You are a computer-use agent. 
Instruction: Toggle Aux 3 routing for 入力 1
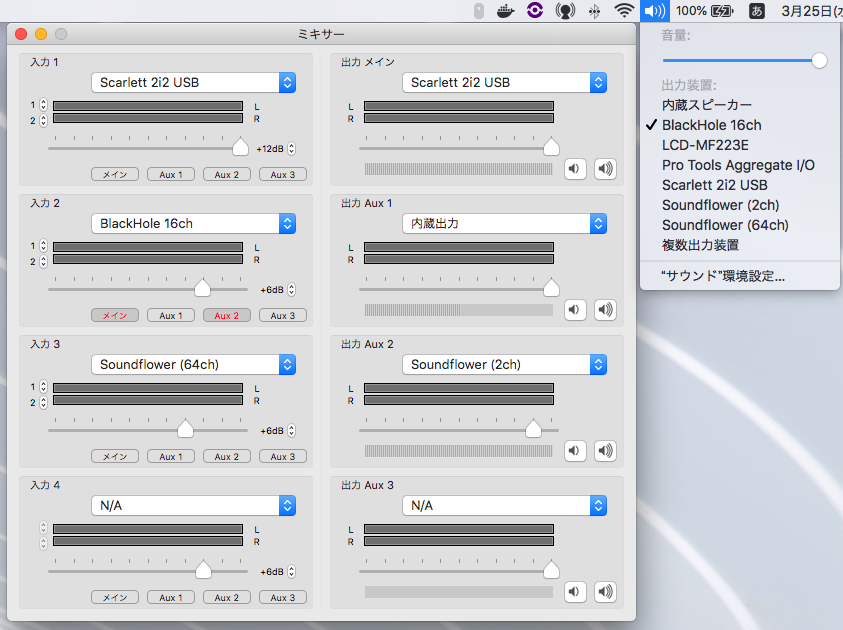coord(283,175)
